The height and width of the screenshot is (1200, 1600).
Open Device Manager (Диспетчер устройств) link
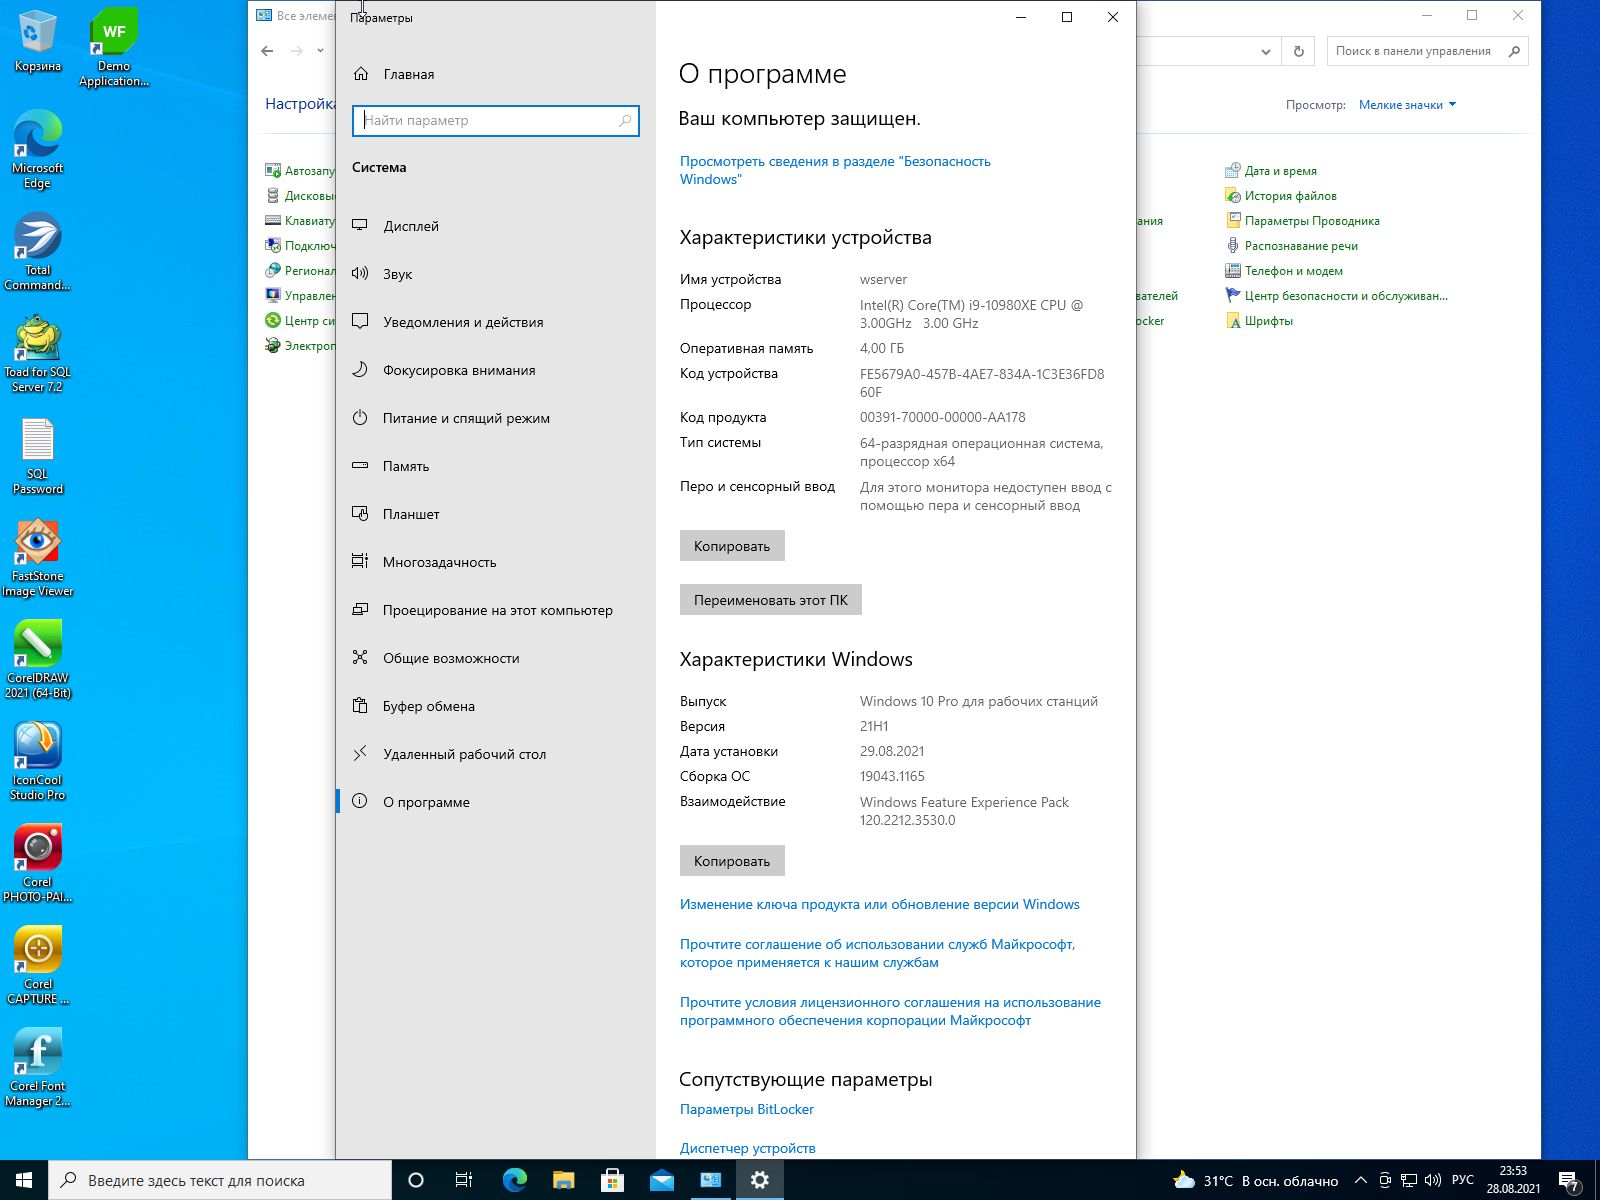(x=748, y=1148)
